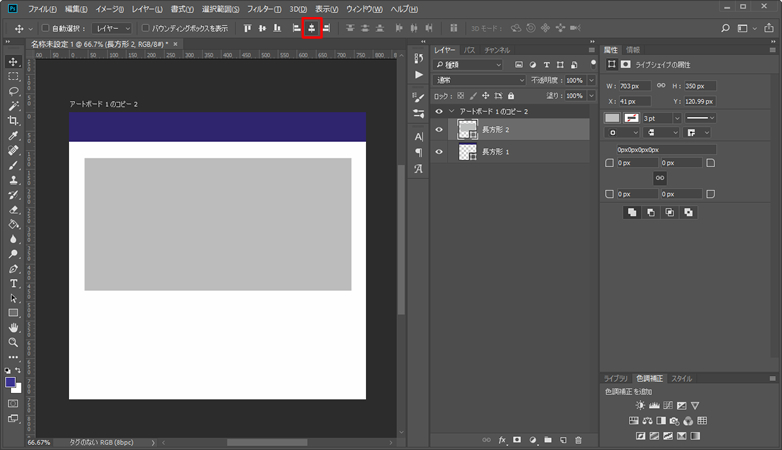Click unite shapes pathfinder button
The height and width of the screenshot is (450, 782).
pos(632,213)
